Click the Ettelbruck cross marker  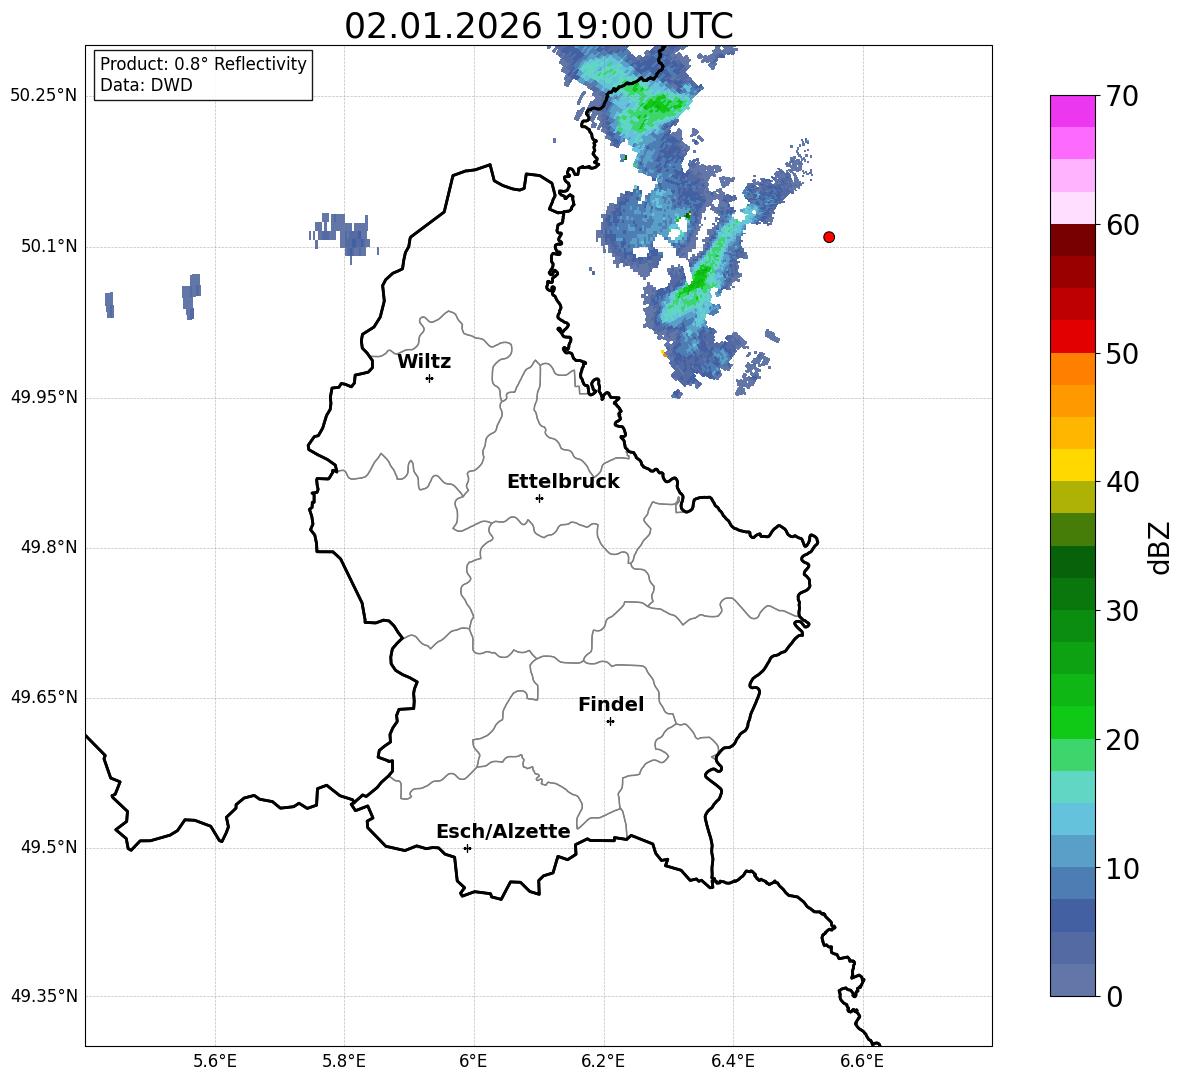pyautogui.click(x=539, y=498)
